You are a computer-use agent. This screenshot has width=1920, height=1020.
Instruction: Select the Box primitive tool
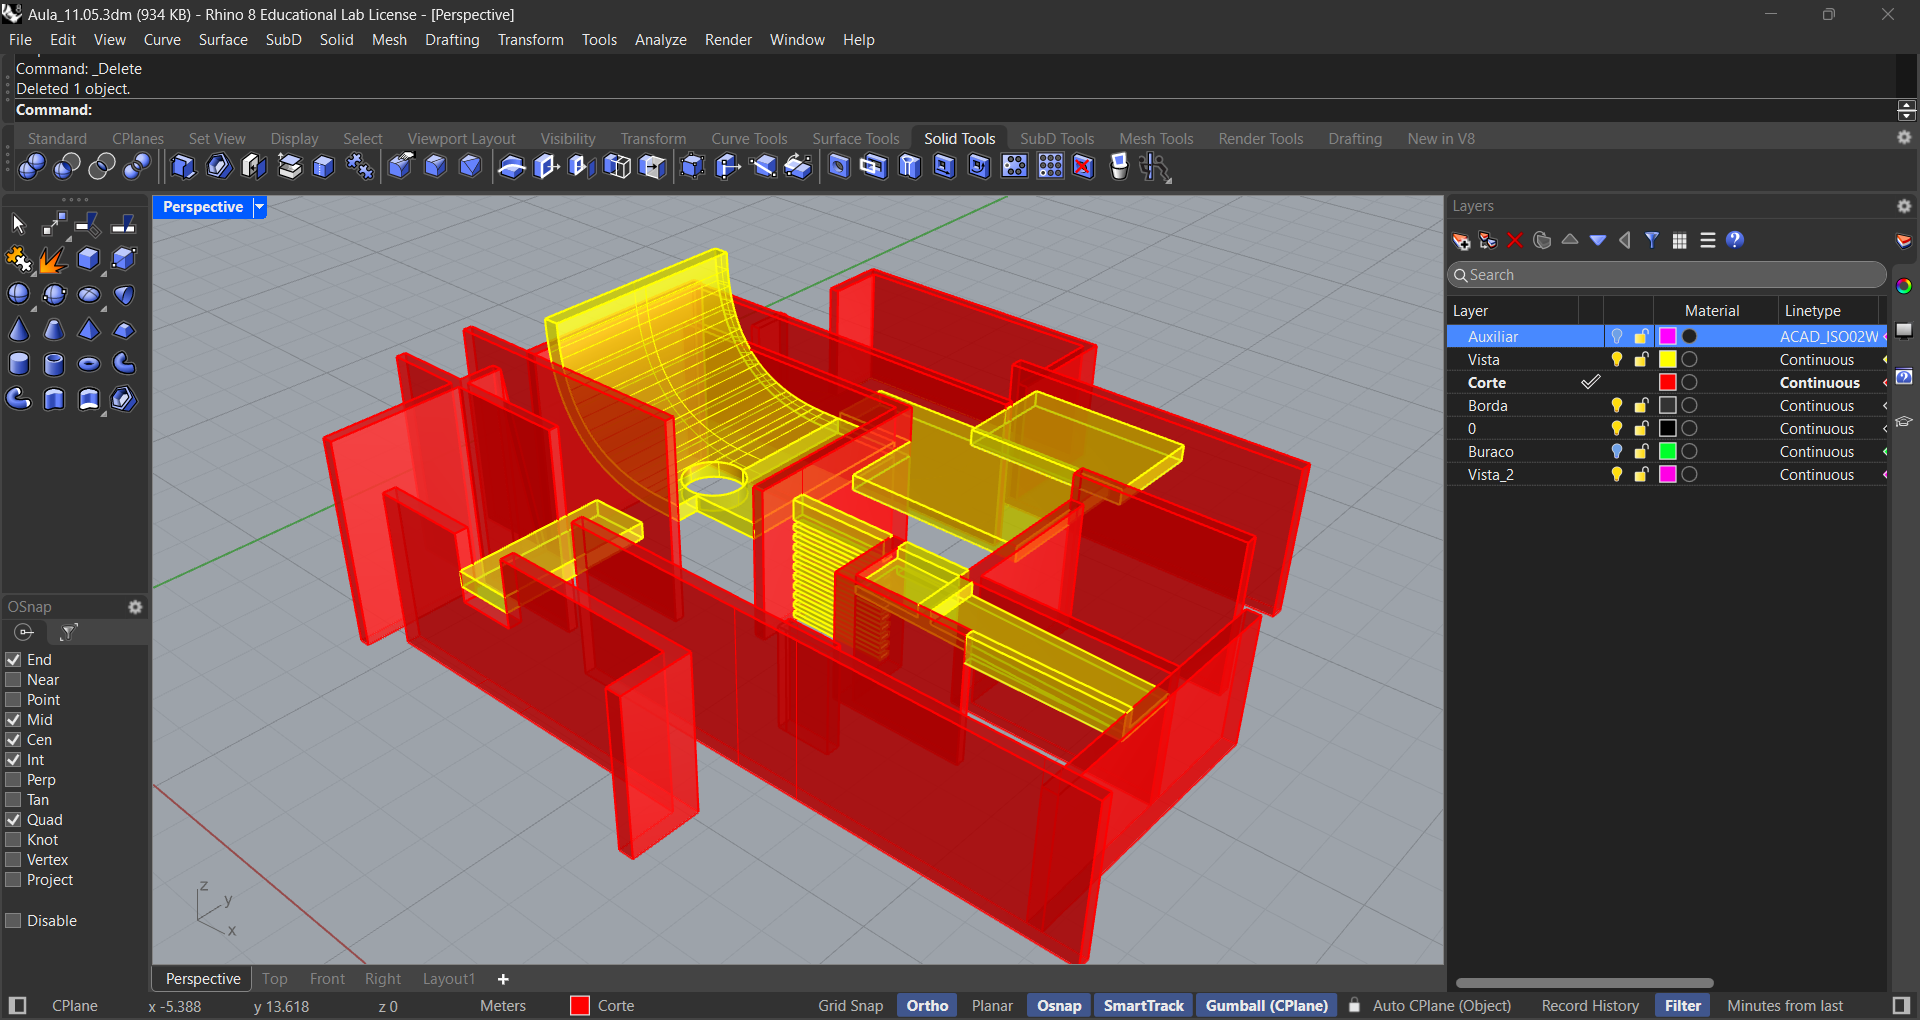[89, 260]
